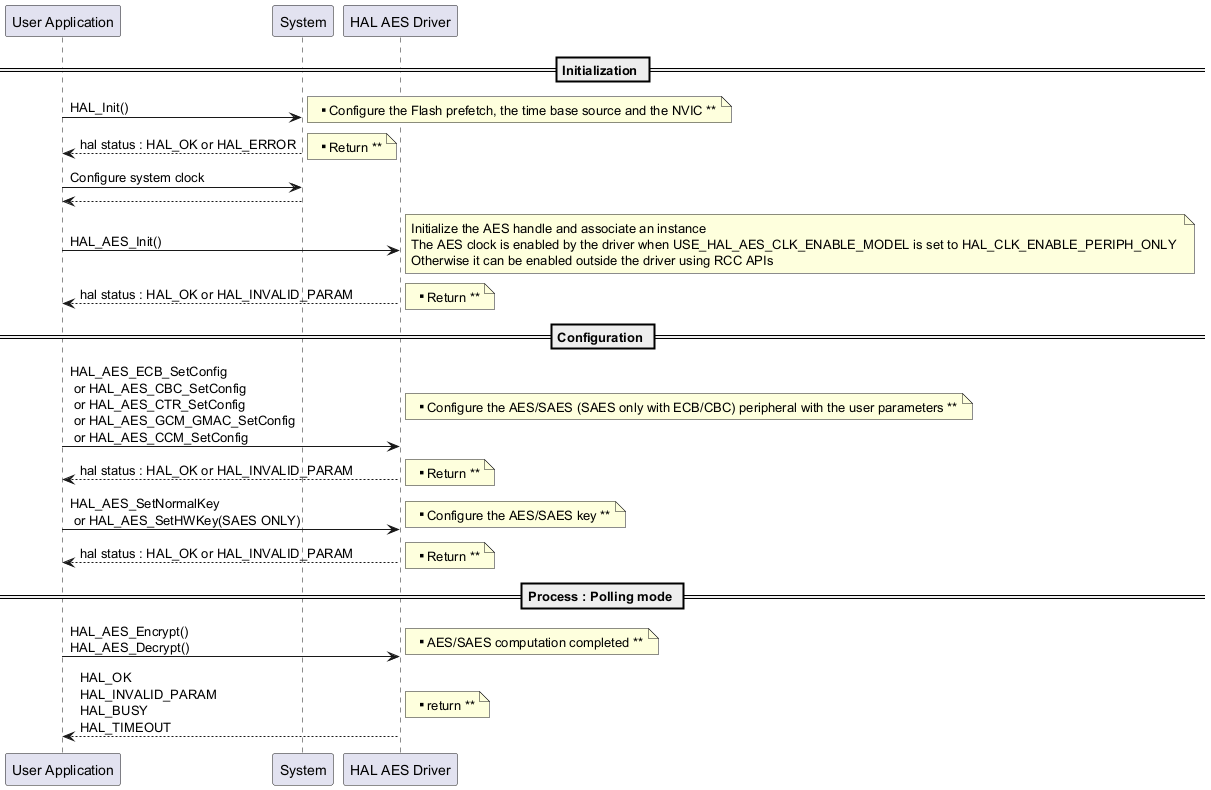Screen dimensions: 1211x790
Task: Select the bottom System participant box
Action: 303,770
